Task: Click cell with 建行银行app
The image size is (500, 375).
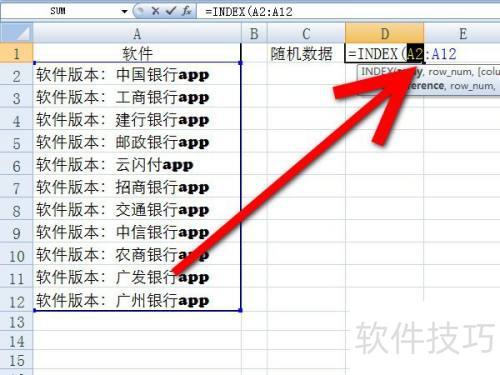Action: pyautogui.click(x=137, y=120)
